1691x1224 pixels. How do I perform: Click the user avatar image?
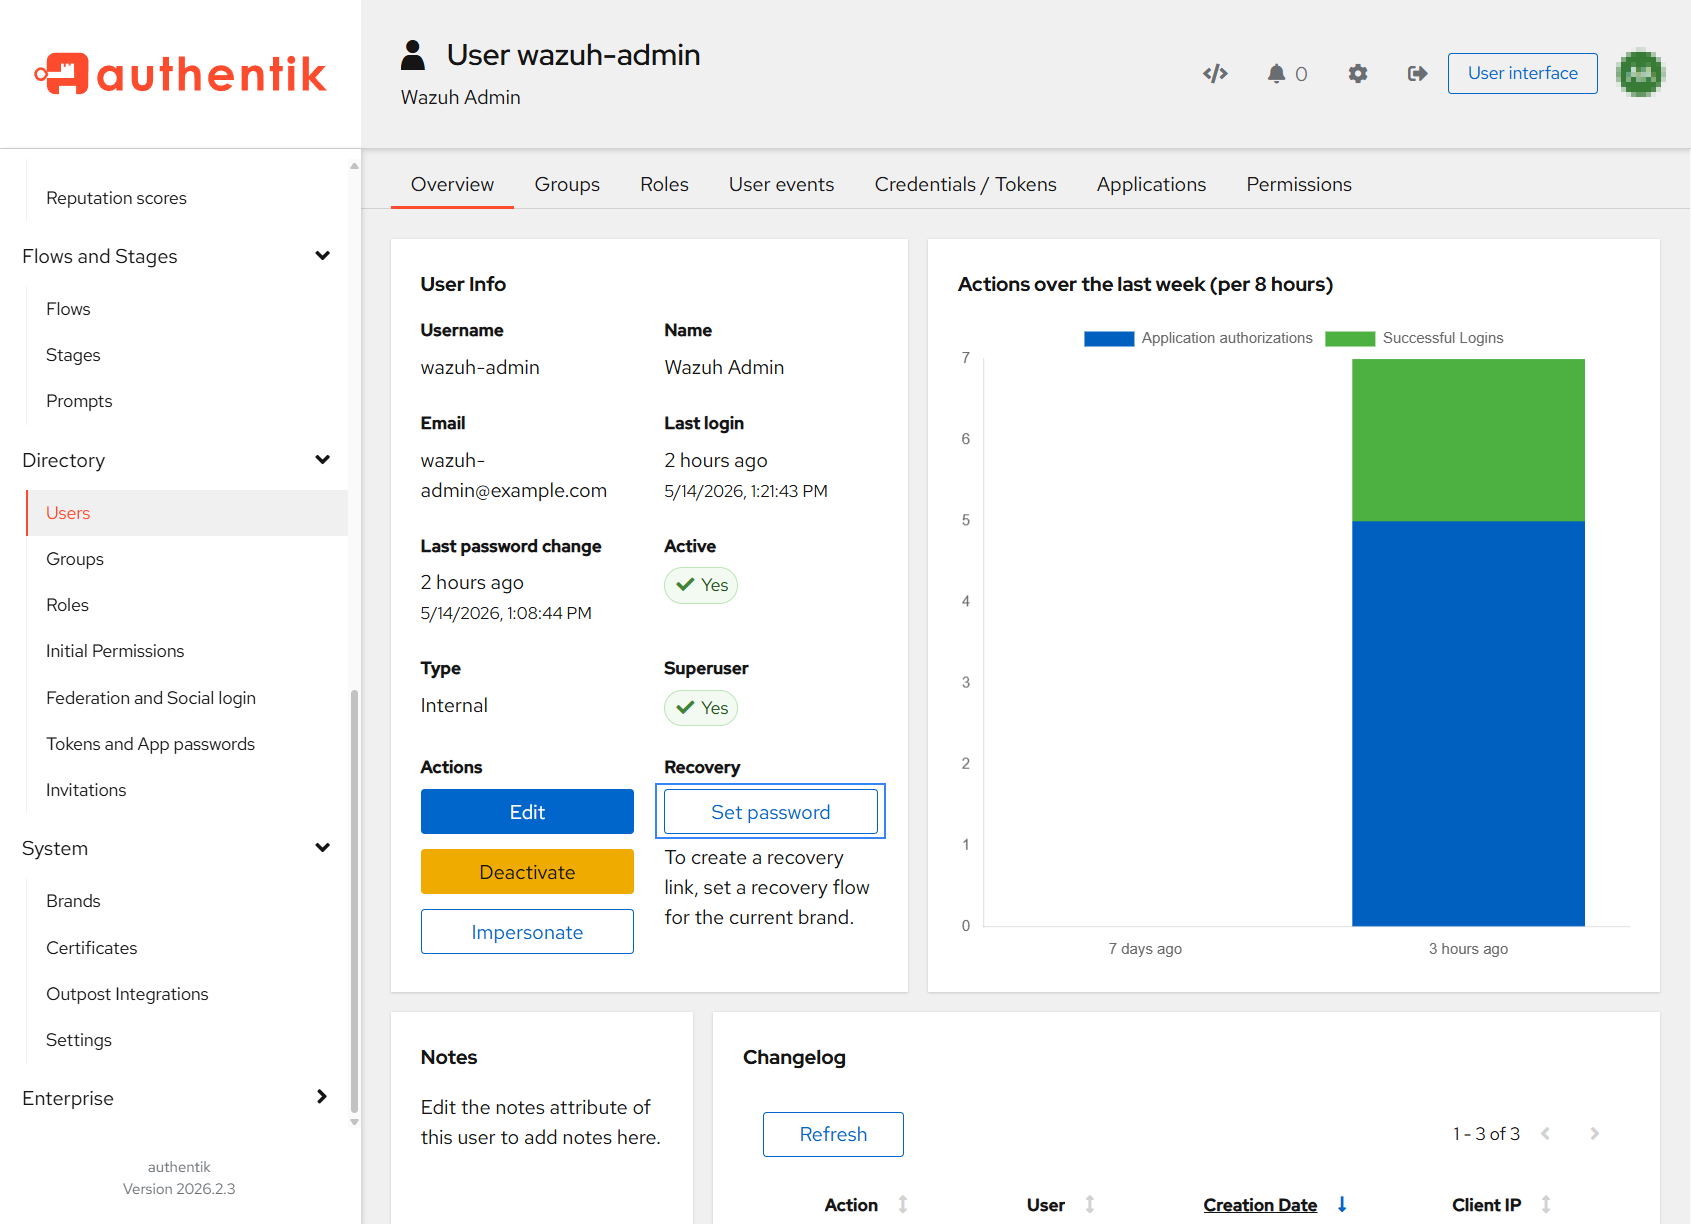coord(1640,73)
